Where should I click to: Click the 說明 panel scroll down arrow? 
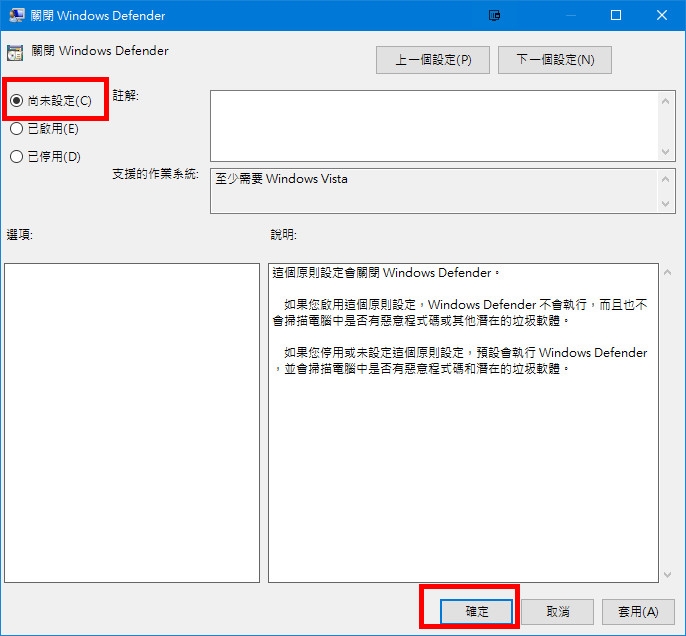pyautogui.click(x=667, y=574)
